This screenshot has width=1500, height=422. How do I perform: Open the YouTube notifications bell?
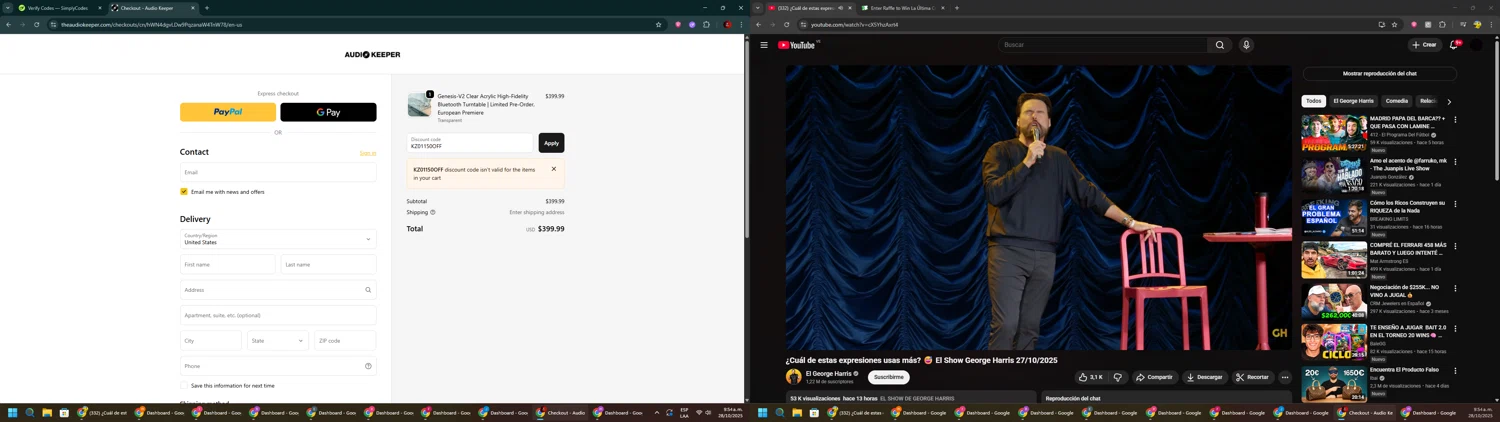1454,45
